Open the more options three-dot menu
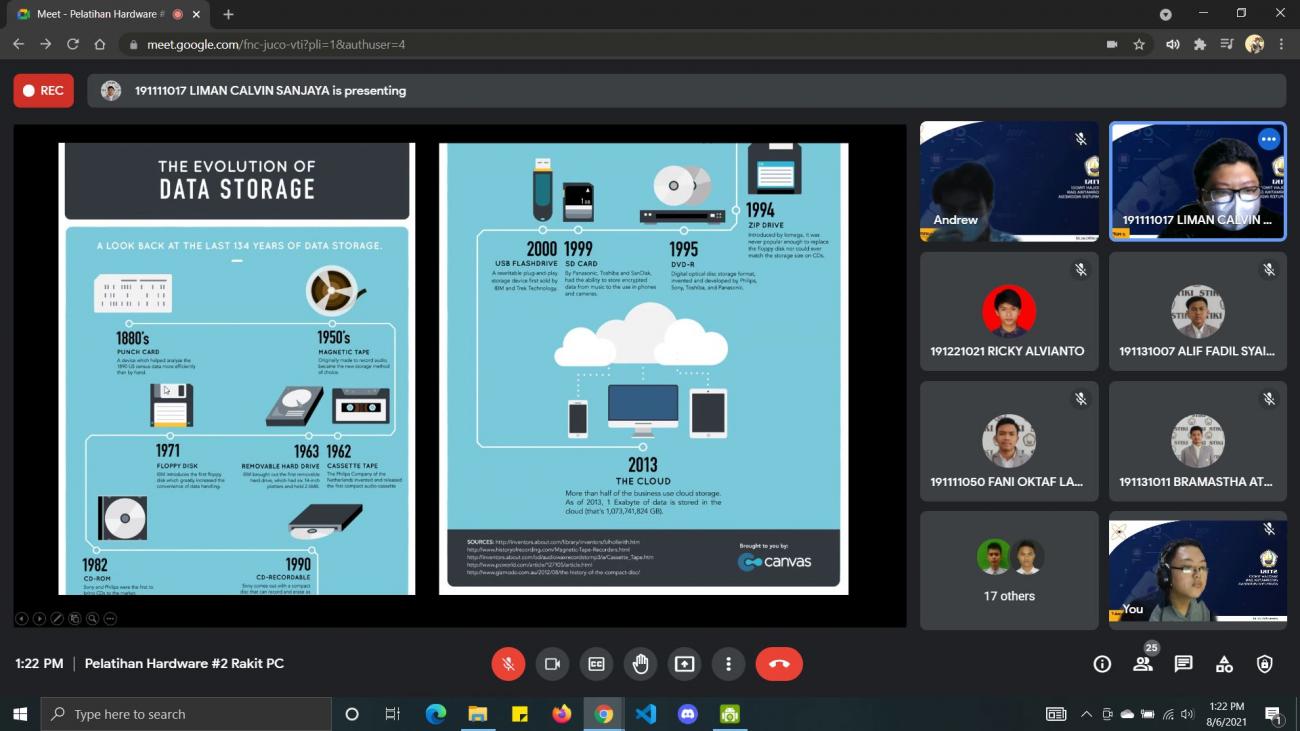Image resolution: width=1300 pixels, height=731 pixels. pyautogui.click(x=728, y=664)
